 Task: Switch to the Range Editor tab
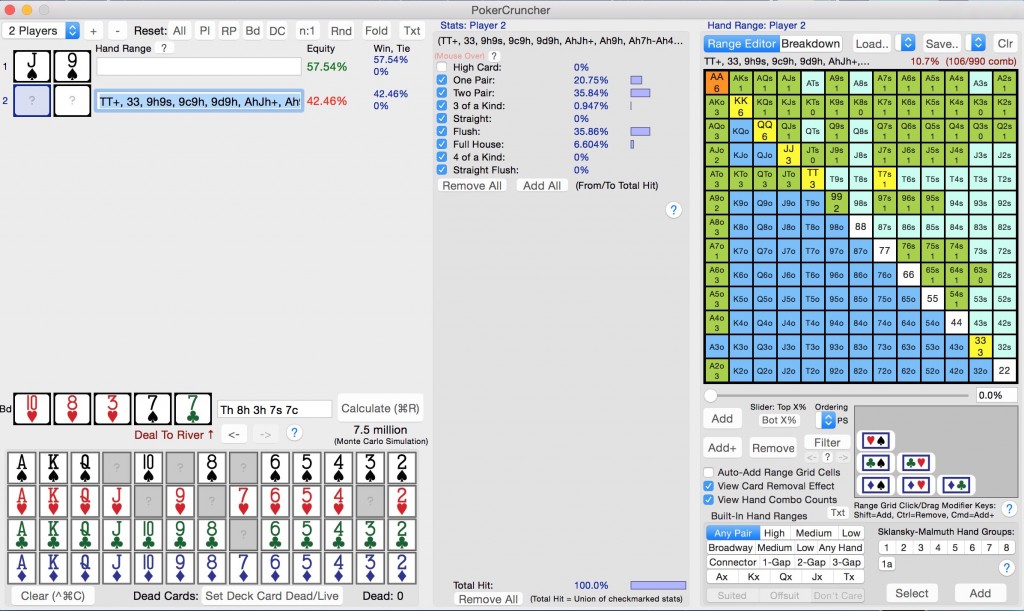742,44
